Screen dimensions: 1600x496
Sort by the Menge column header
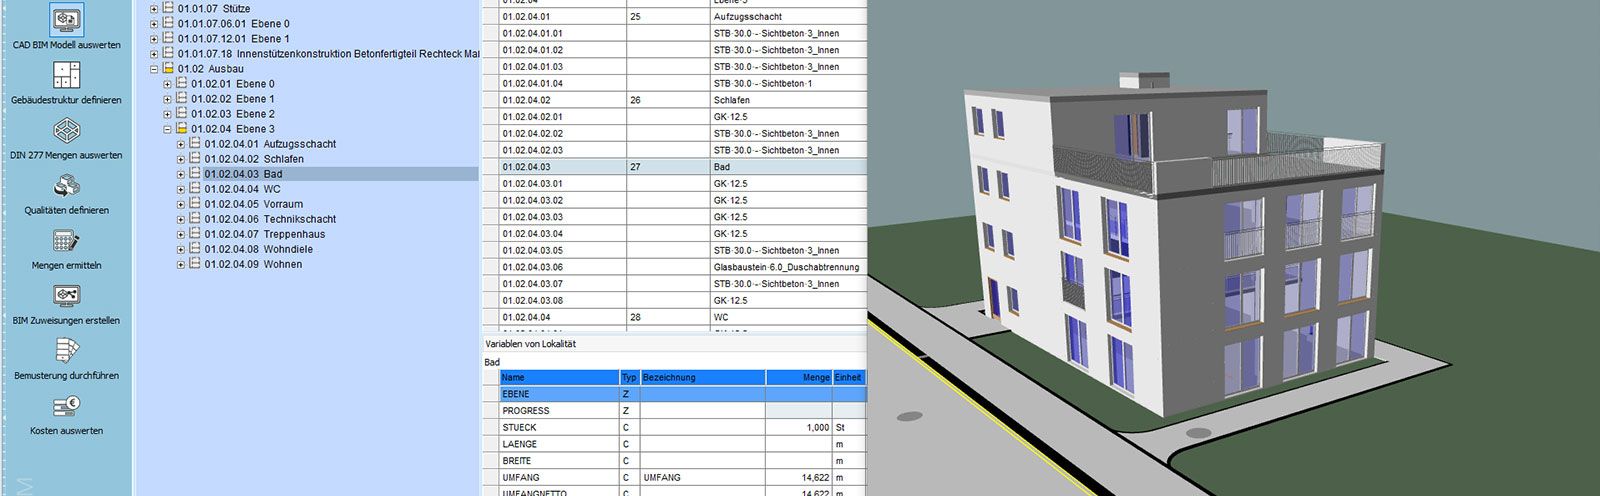799,377
